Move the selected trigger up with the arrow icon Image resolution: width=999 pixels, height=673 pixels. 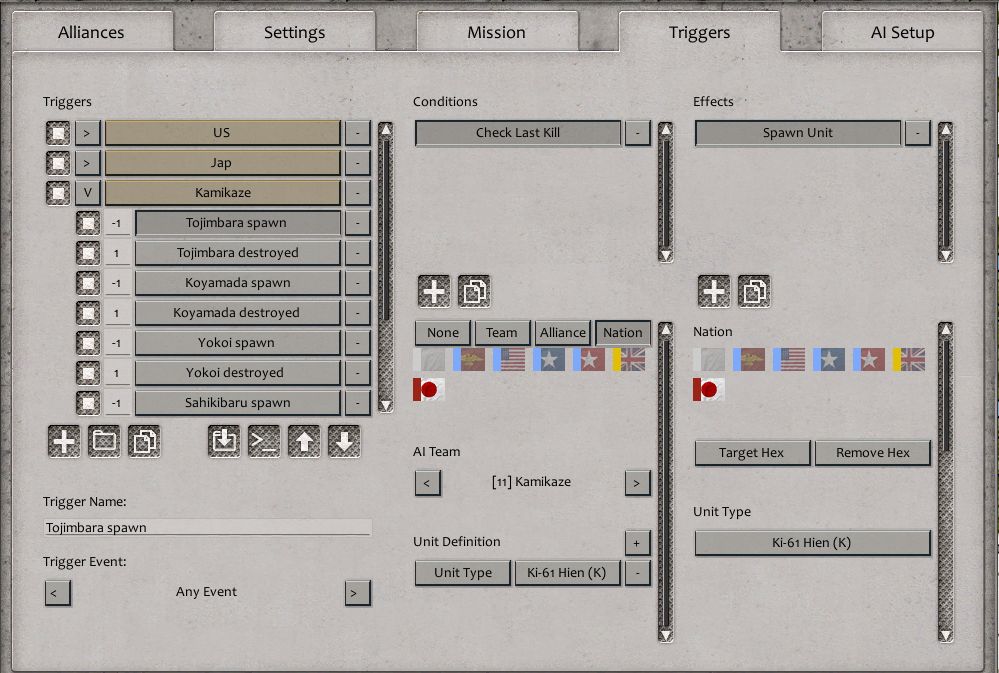coord(304,441)
